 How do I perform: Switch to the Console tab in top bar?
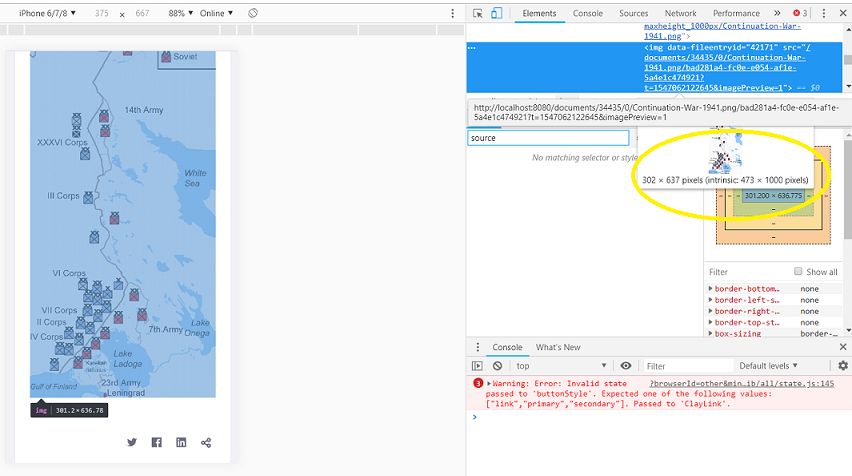pyautogui.click(x=587, y=13)
